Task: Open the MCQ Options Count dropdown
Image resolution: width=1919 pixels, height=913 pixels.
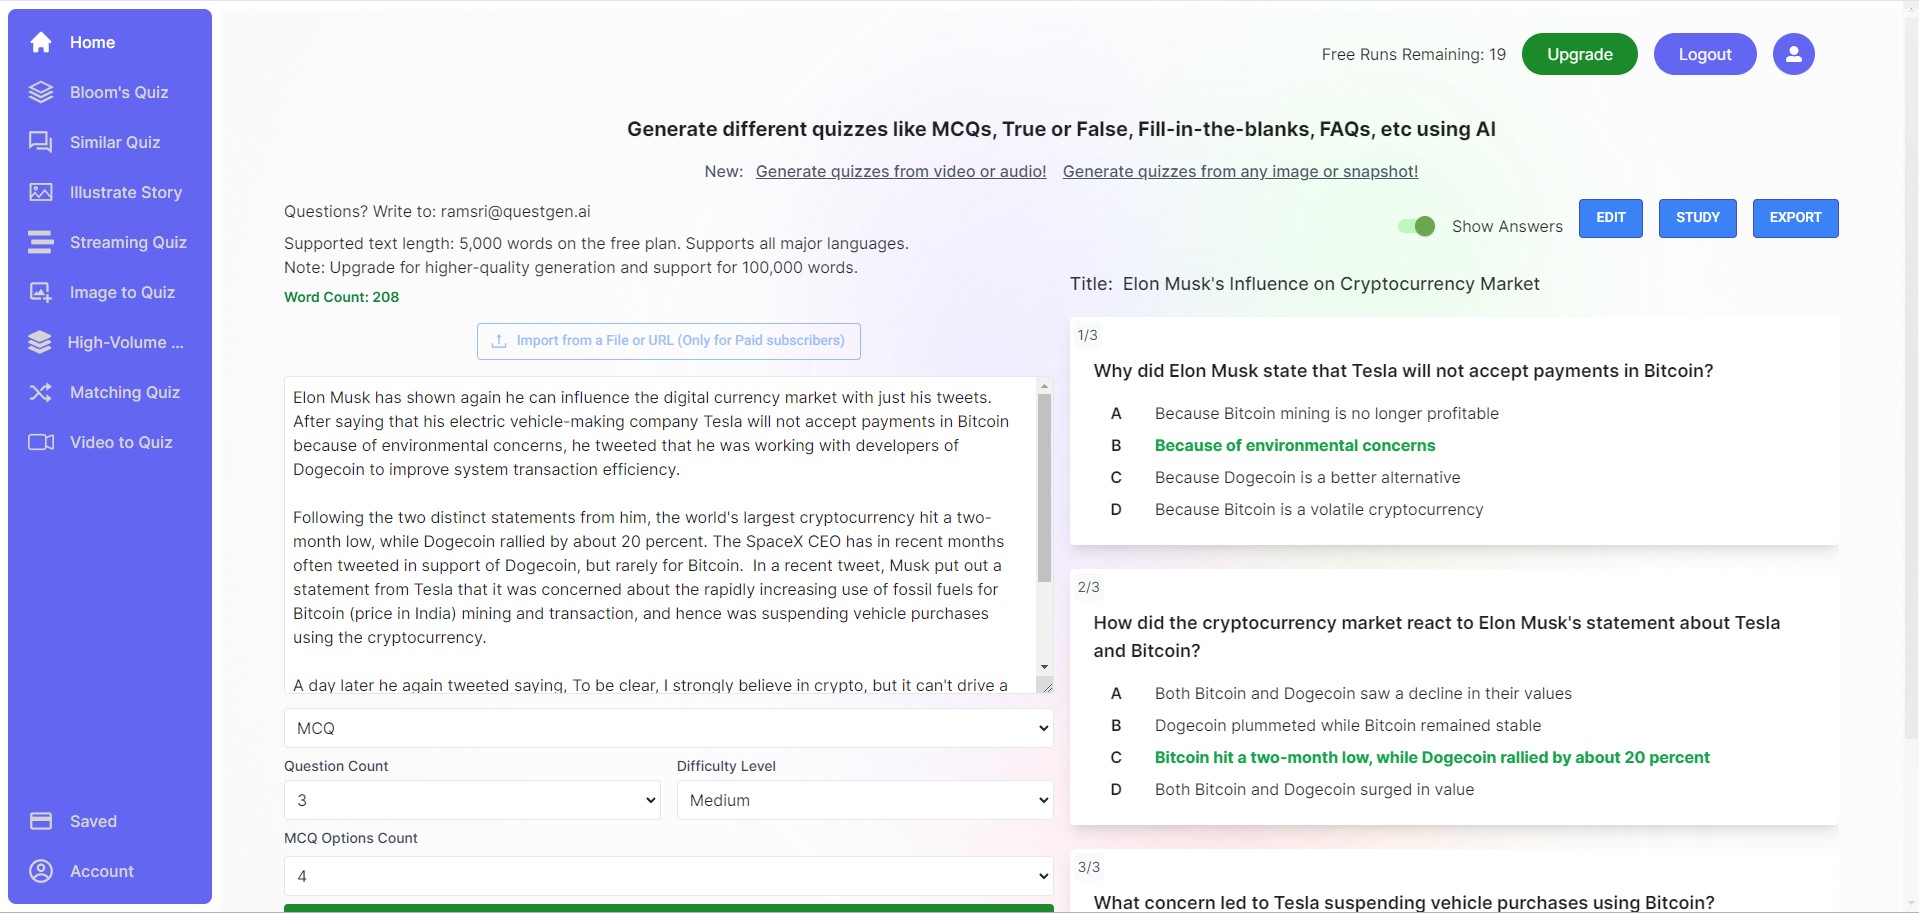Action: [669, 876]
